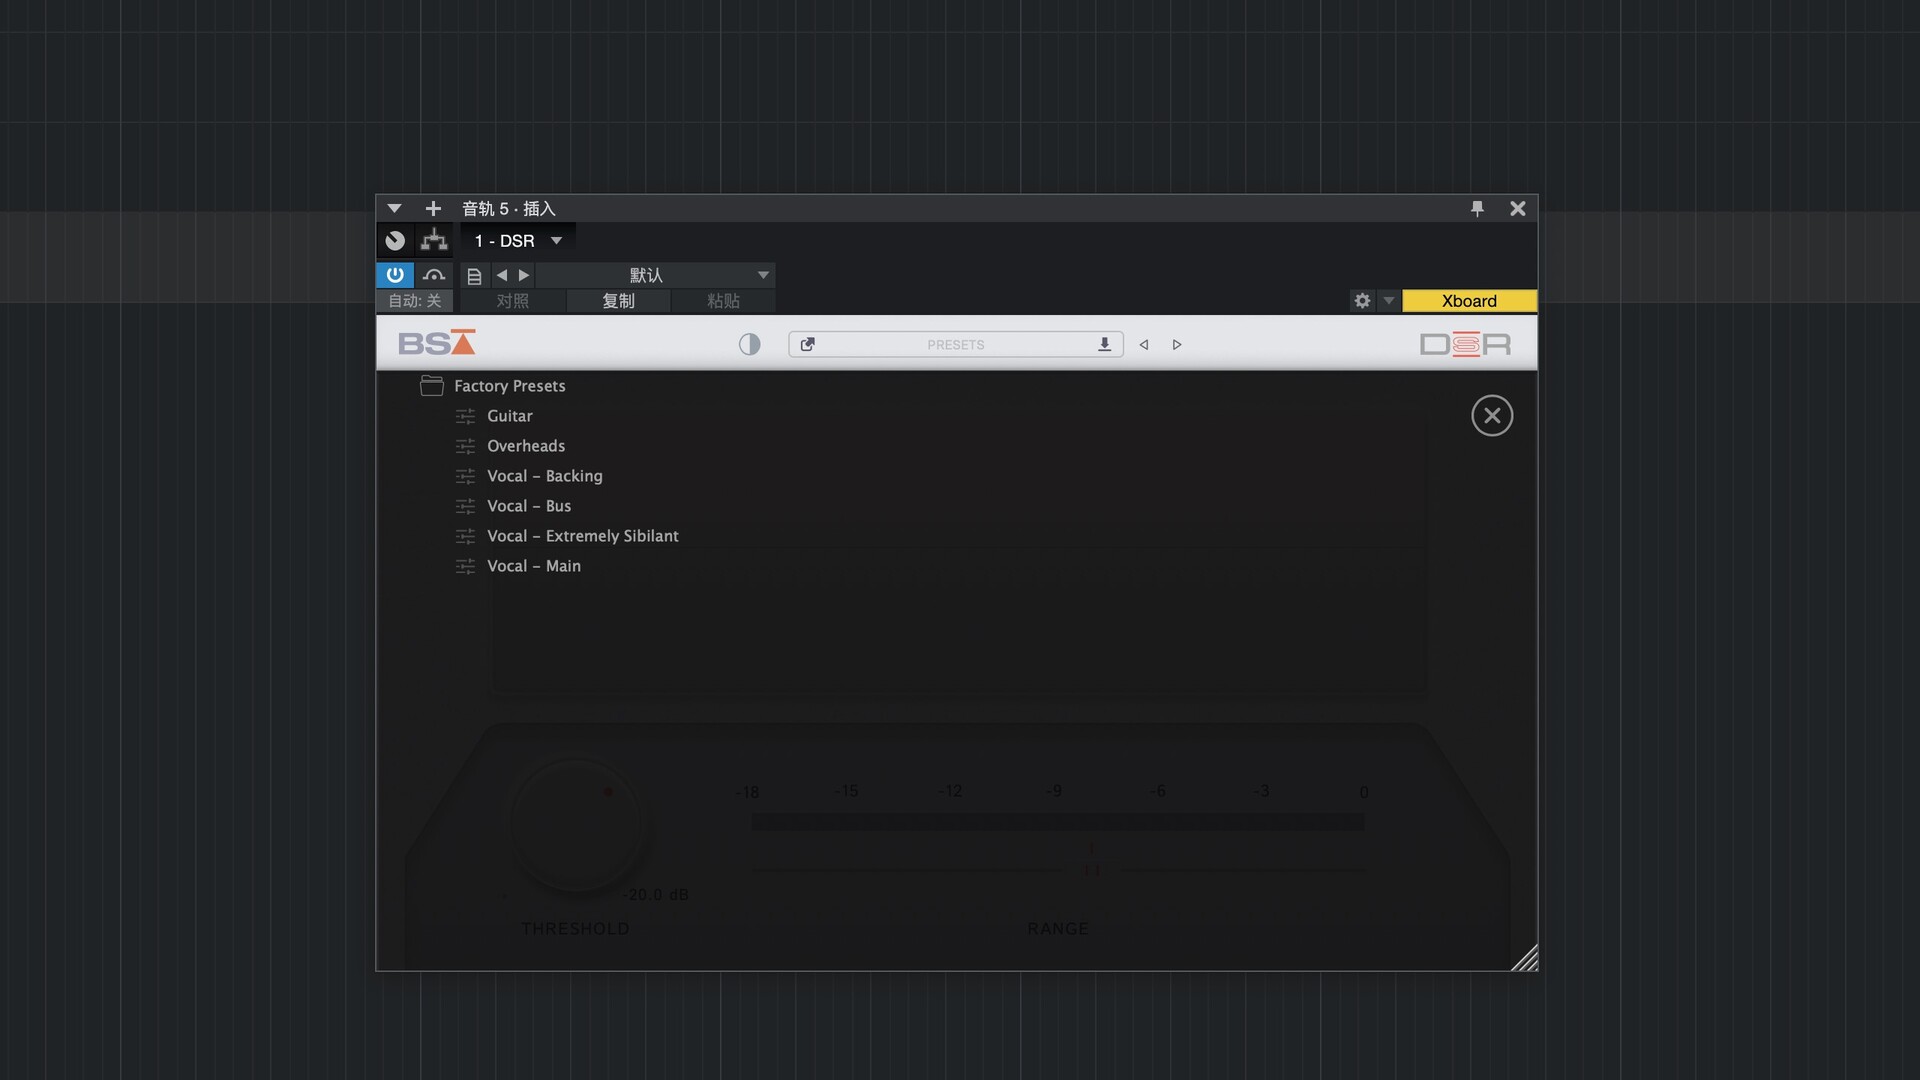Image resolution: width=1920 pixels, height=1080 pixels.
Task: Go to next DSR preset arrow
Action: (x=1177, y=345)
